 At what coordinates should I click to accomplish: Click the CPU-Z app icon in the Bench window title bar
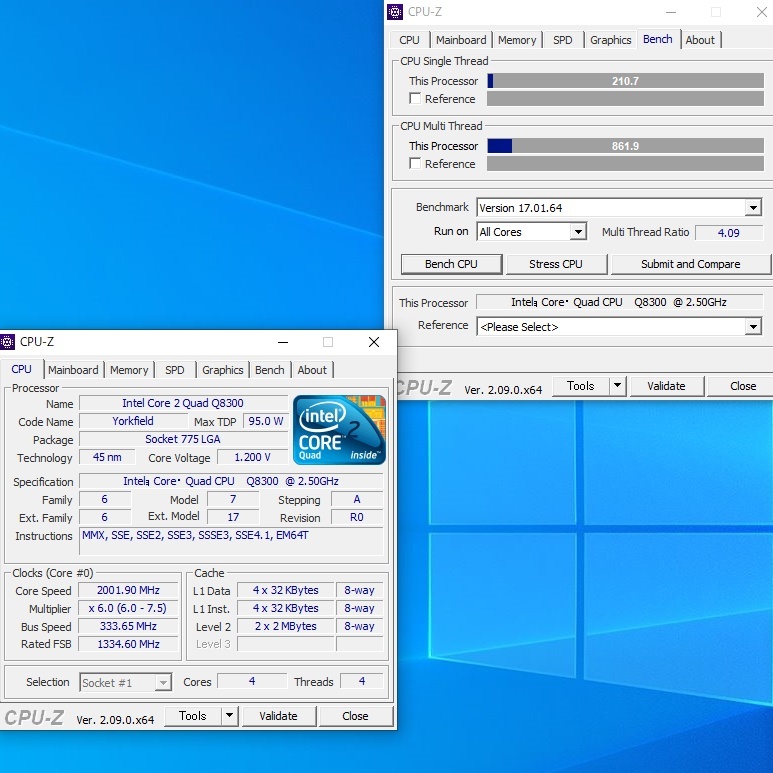(x=394, y=12)
